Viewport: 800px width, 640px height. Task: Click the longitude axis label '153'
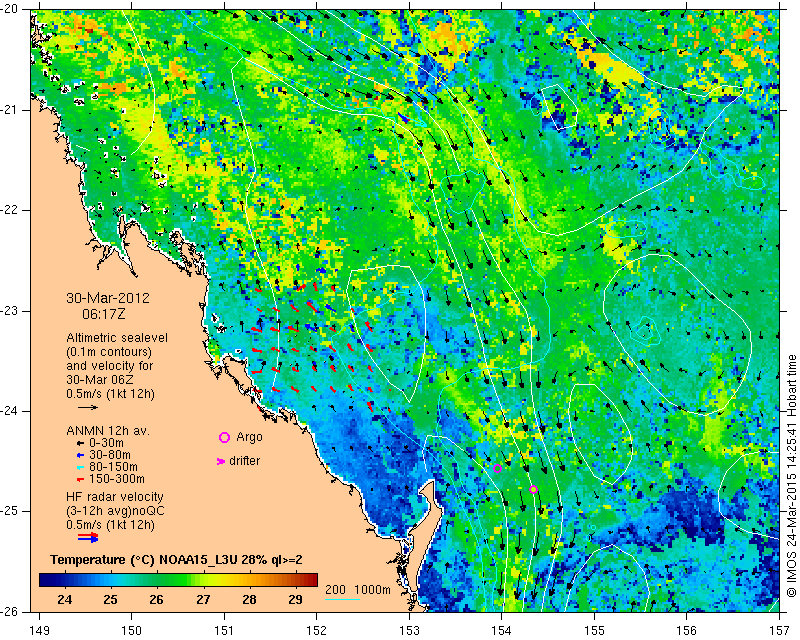coord(410,630)
